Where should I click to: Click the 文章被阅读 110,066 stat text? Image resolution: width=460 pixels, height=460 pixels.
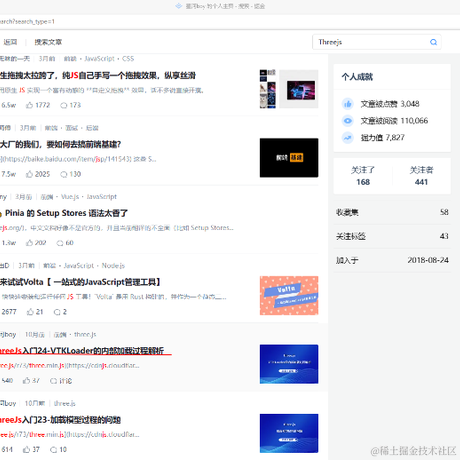[x=394, y=121]
